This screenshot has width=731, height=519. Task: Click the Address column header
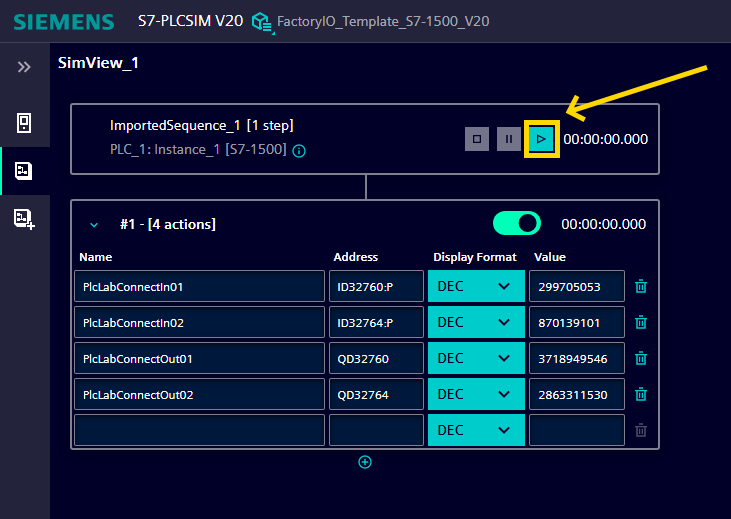[x=355, y=257]
